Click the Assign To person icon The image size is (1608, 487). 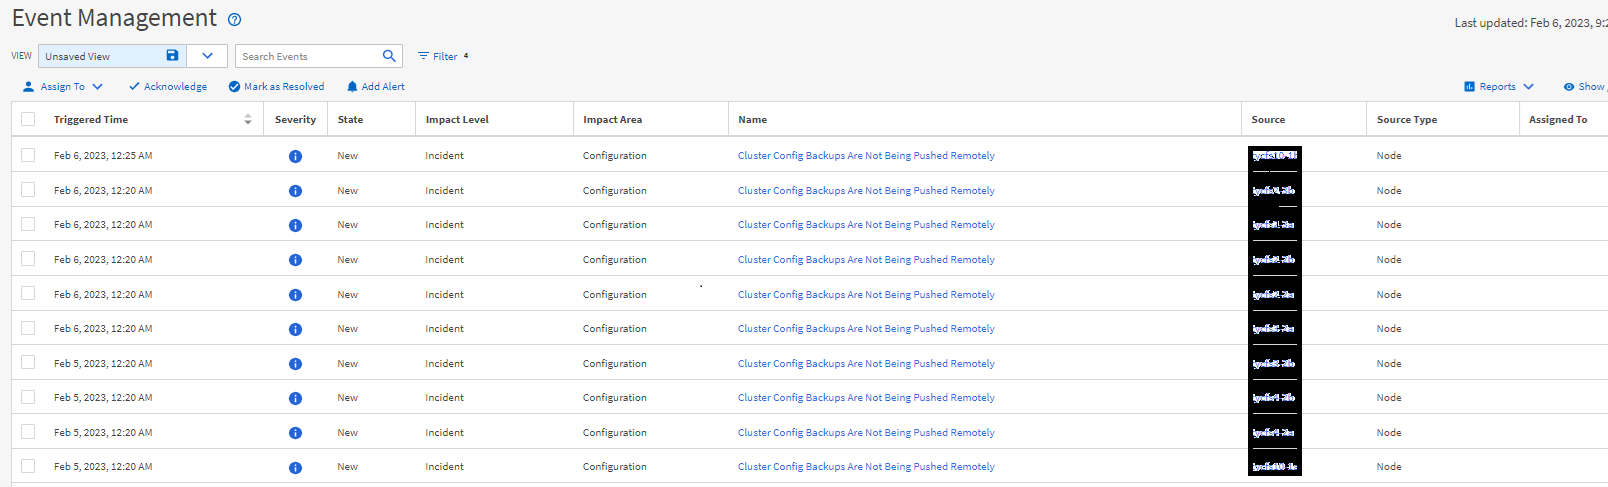click(28, 87)
